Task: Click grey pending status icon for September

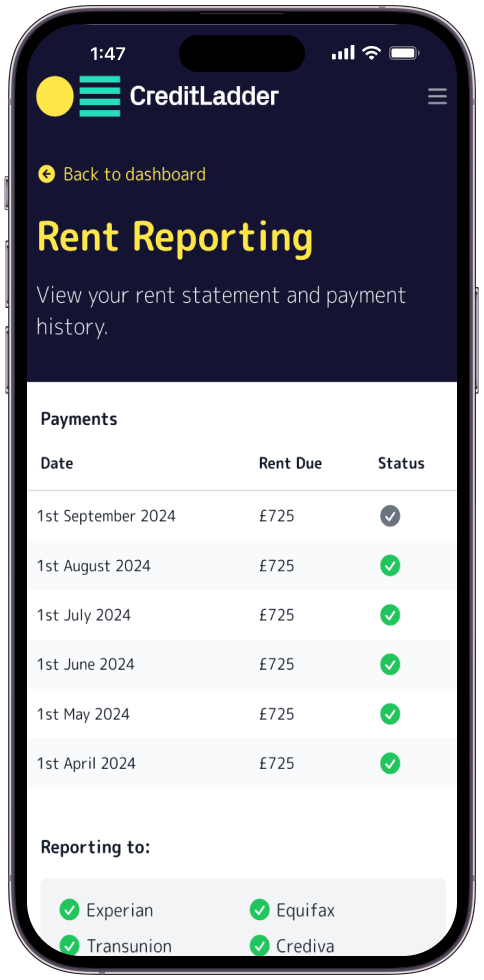Action: pyautogui.click(x=390, y=516)
